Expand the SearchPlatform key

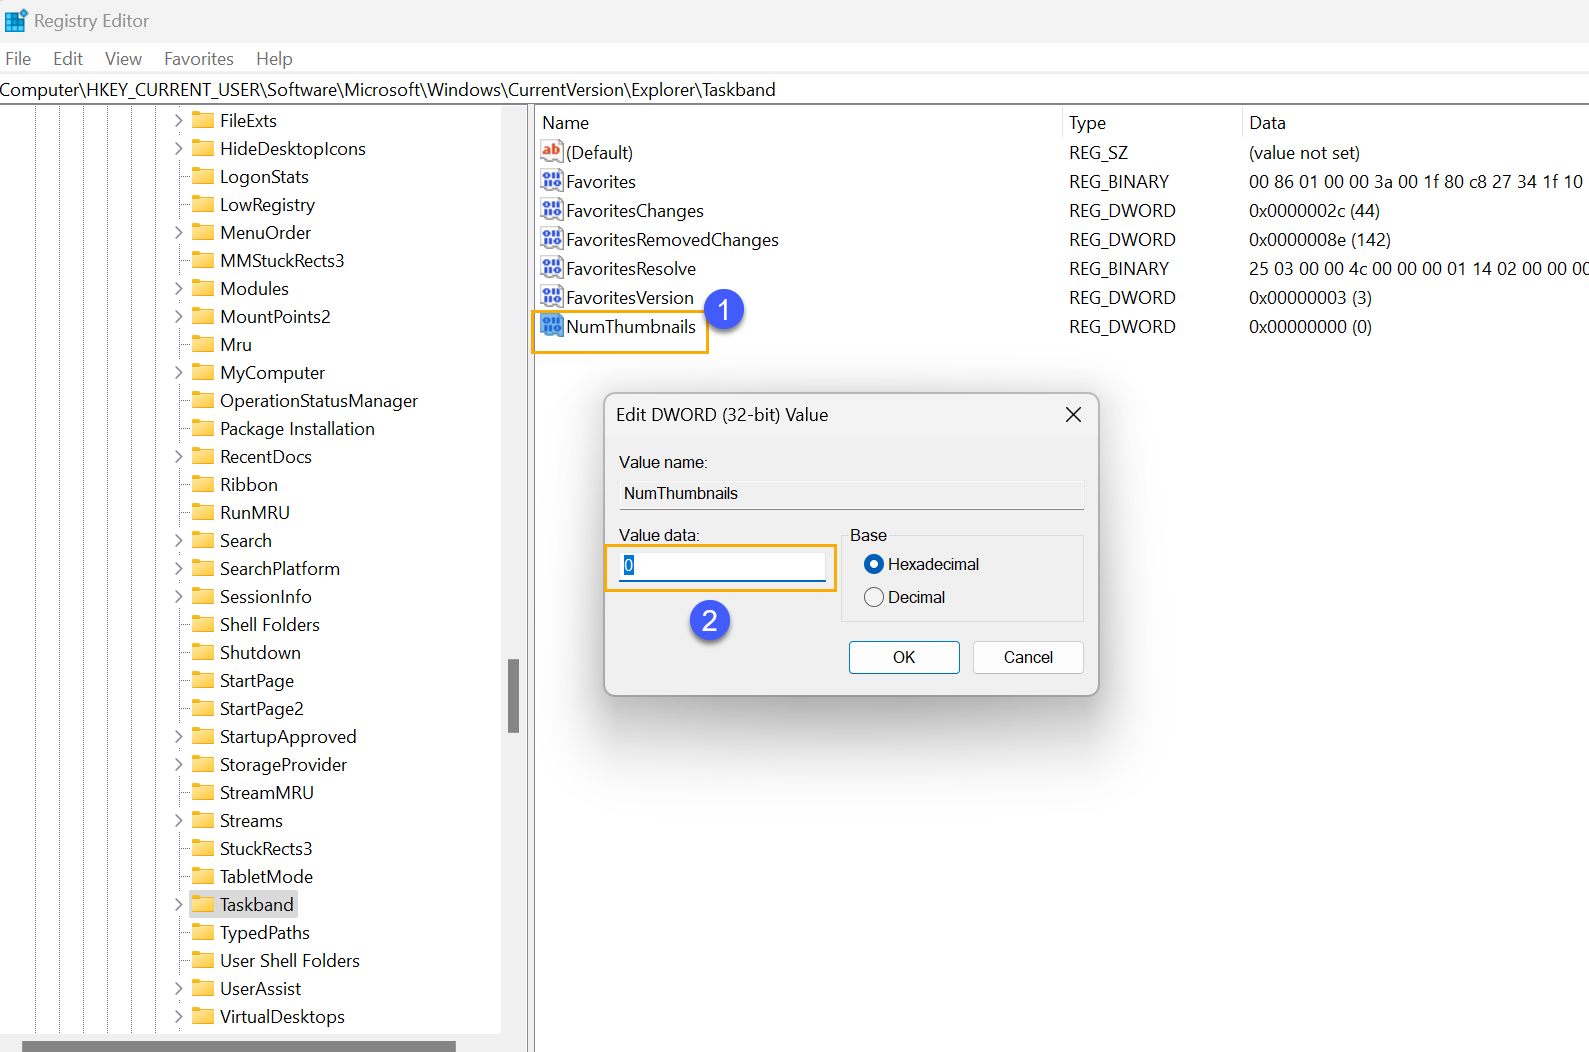click(178, 568)
